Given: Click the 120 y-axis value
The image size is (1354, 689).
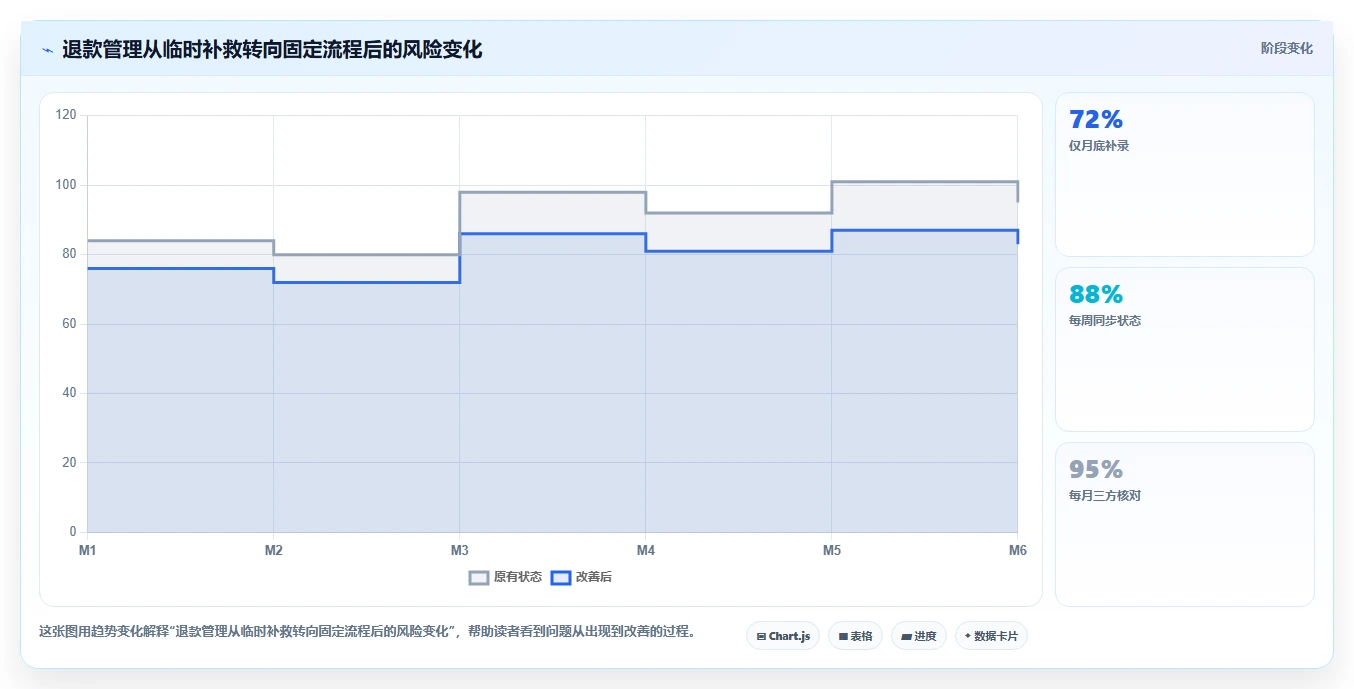Looking at the screenshot, I should [66, 115].
